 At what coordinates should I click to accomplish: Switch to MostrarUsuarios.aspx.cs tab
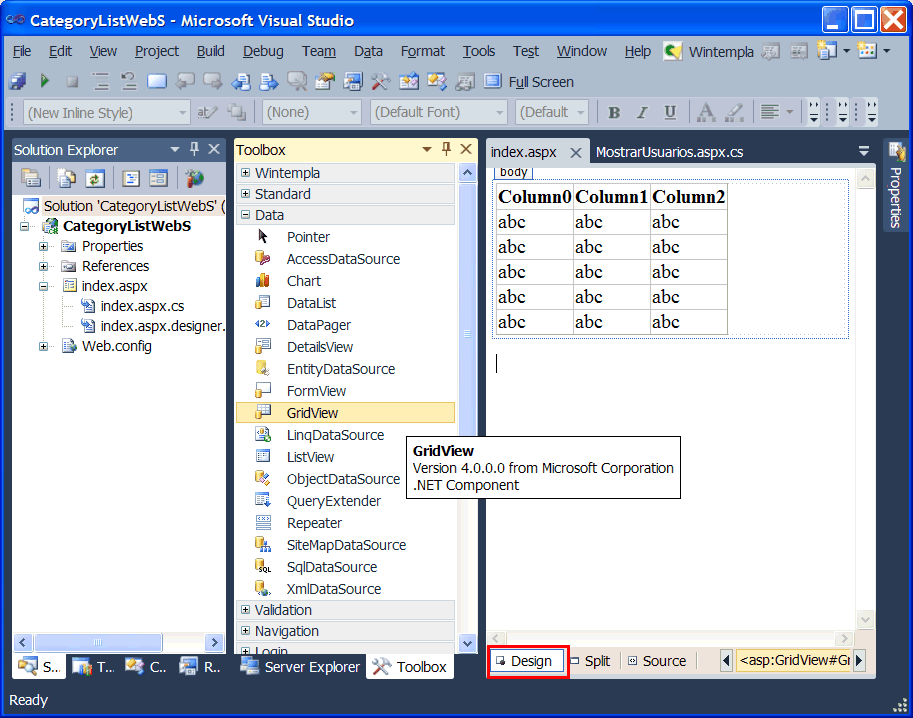click(670, 152)
